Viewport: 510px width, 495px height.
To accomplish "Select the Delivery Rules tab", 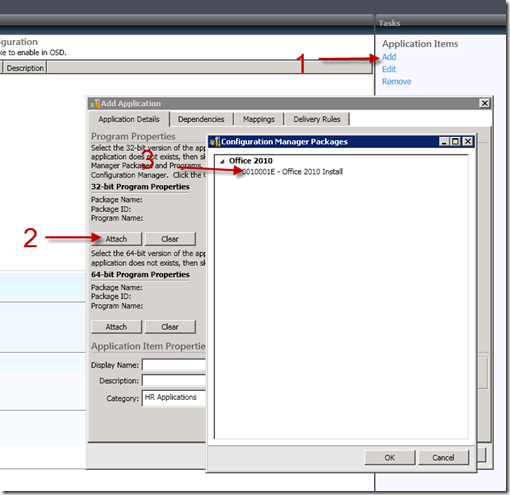I will [x=317, y=119].
